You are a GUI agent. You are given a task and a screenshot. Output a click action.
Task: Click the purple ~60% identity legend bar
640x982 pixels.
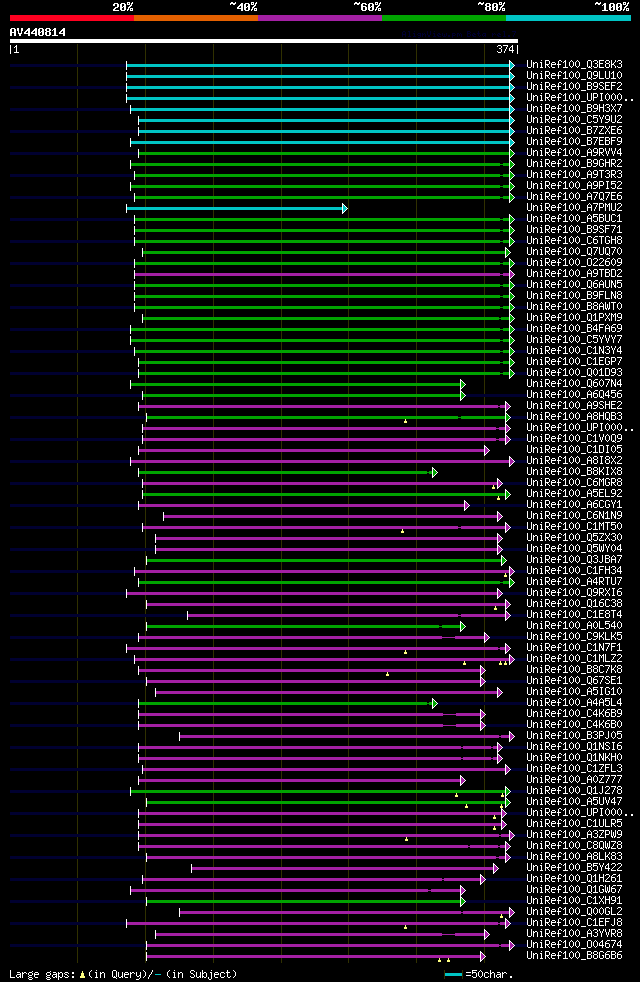[x=320, y=18]
